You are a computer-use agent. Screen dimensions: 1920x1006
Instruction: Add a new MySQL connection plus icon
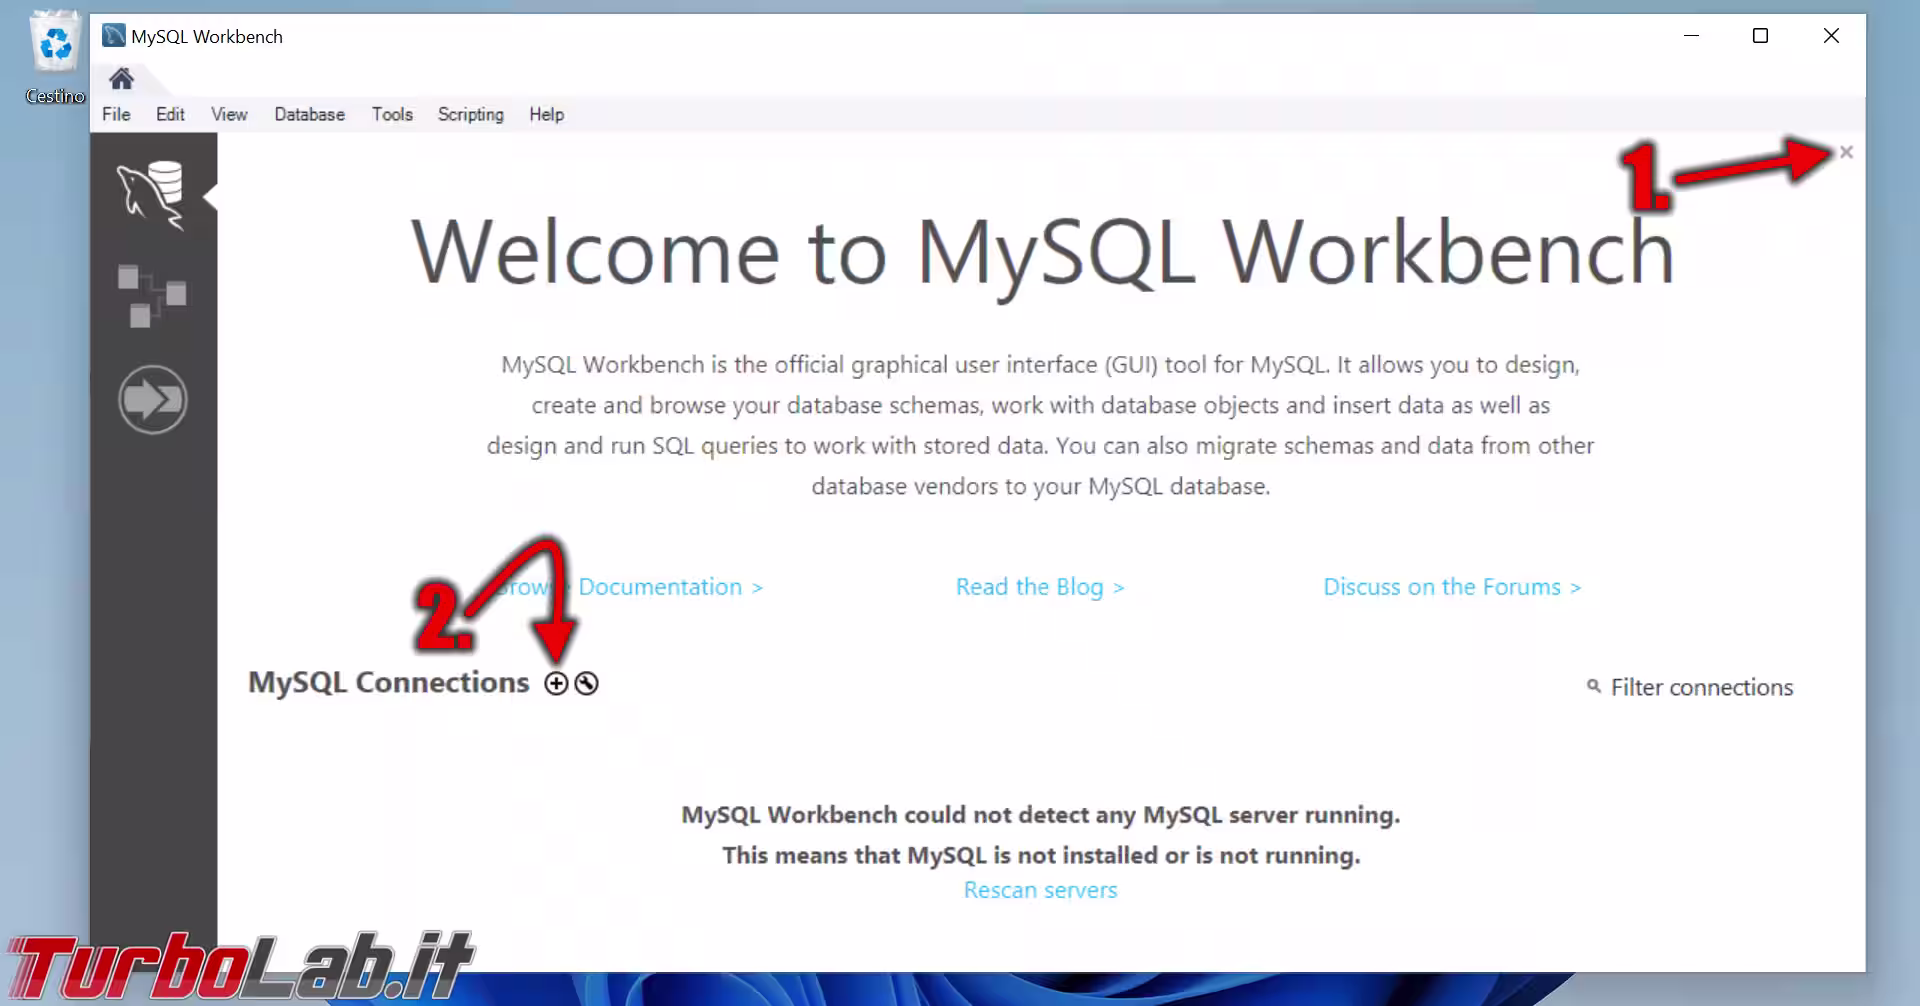556,683
